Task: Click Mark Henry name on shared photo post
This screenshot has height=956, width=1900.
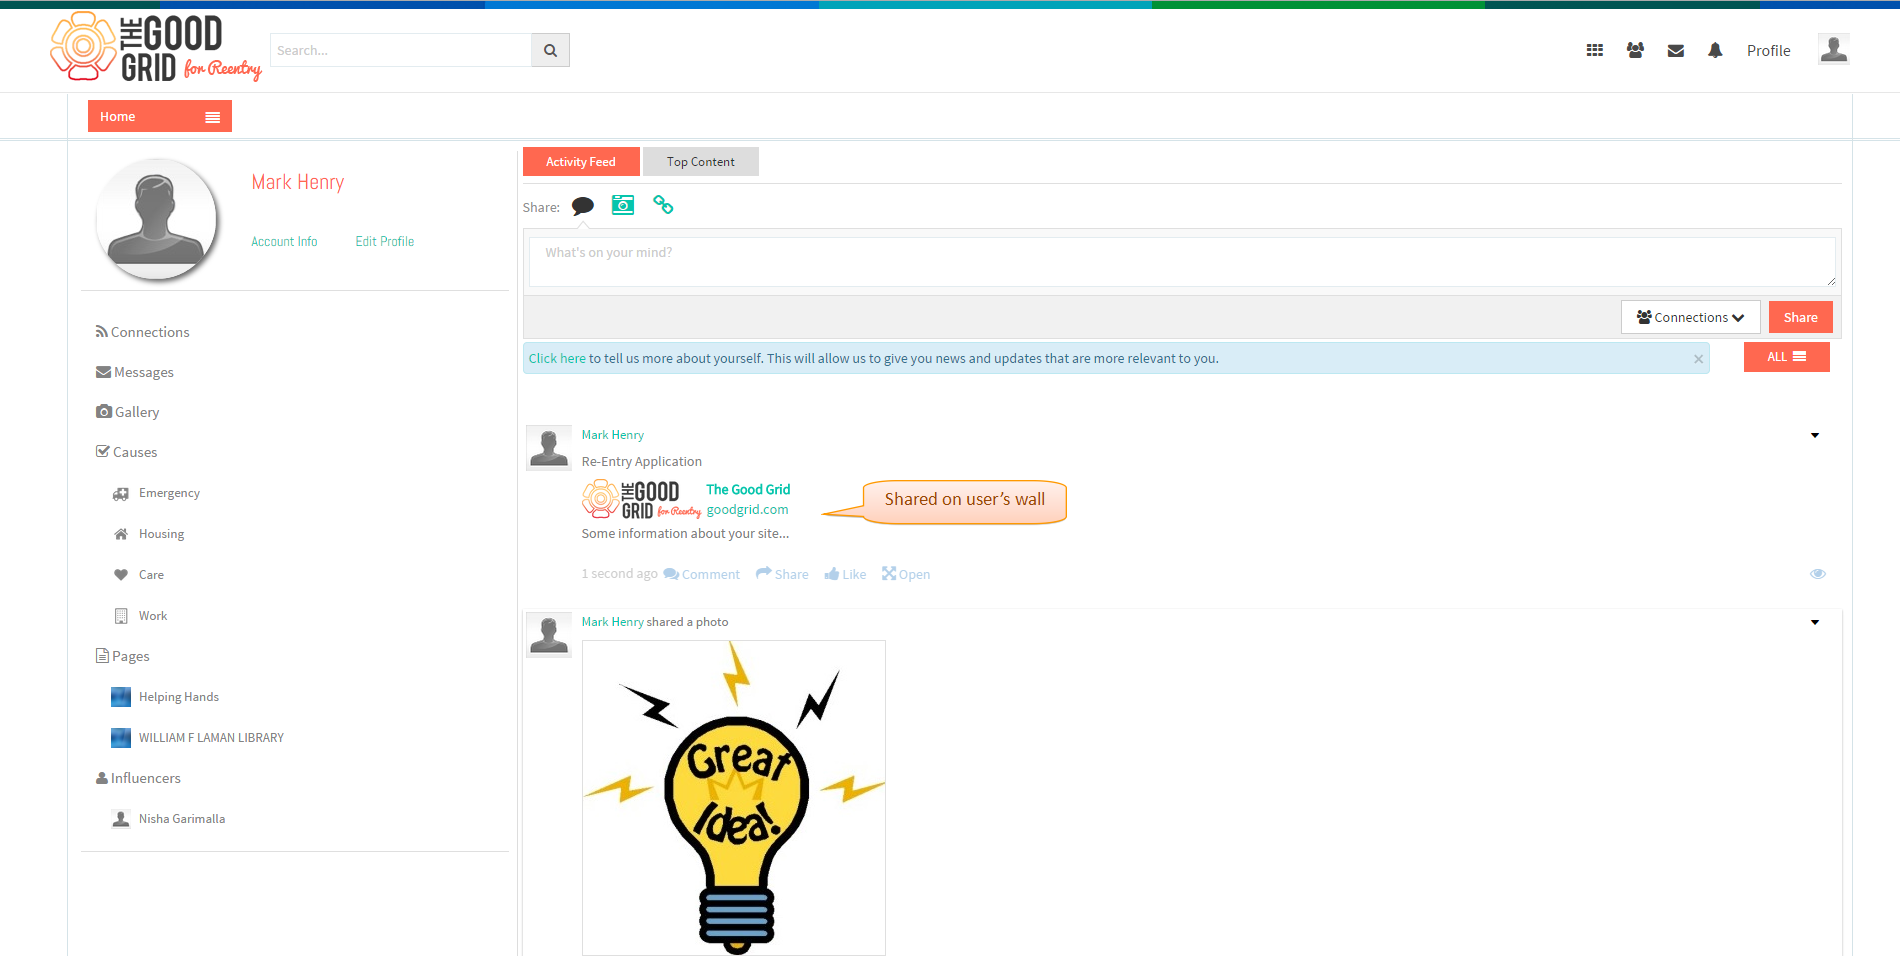Action: click(x=613, y=622)
